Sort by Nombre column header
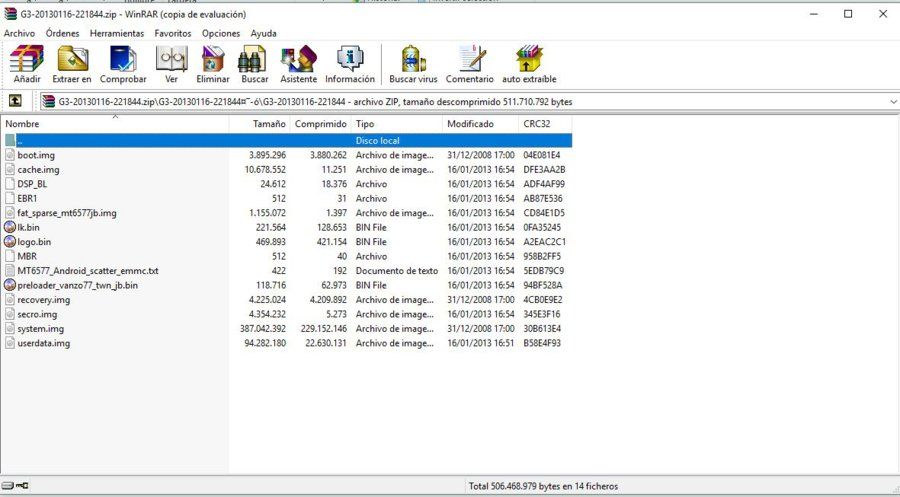The height and width of the screenshot is (497, 900). coord(115,124)
